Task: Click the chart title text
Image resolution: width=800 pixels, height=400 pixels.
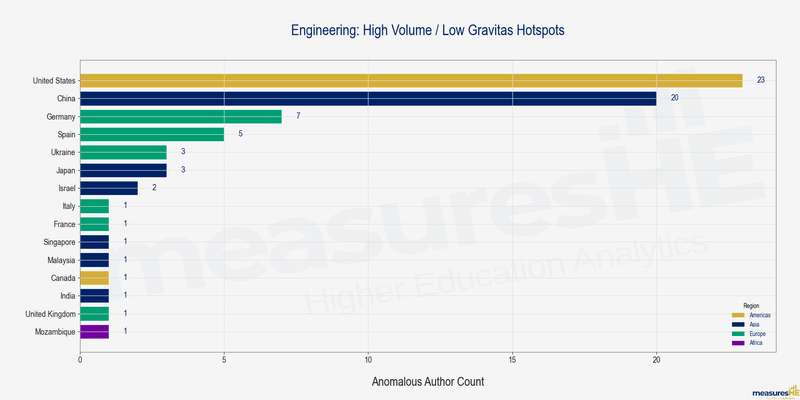Action: coord(428,31)
